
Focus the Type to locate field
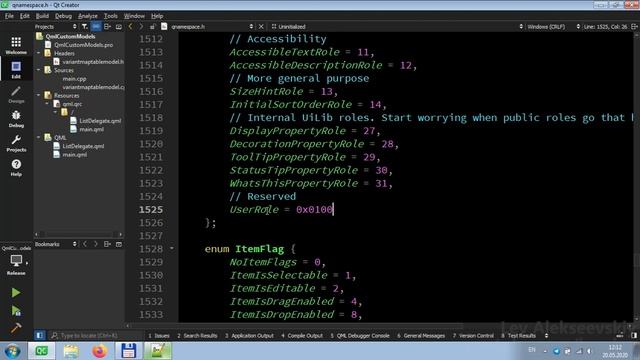pos(95,336)
